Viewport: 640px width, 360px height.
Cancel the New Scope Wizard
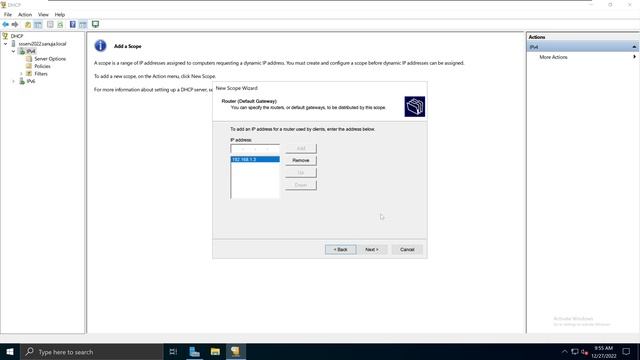pyautogui.click(x=407, y=249)
